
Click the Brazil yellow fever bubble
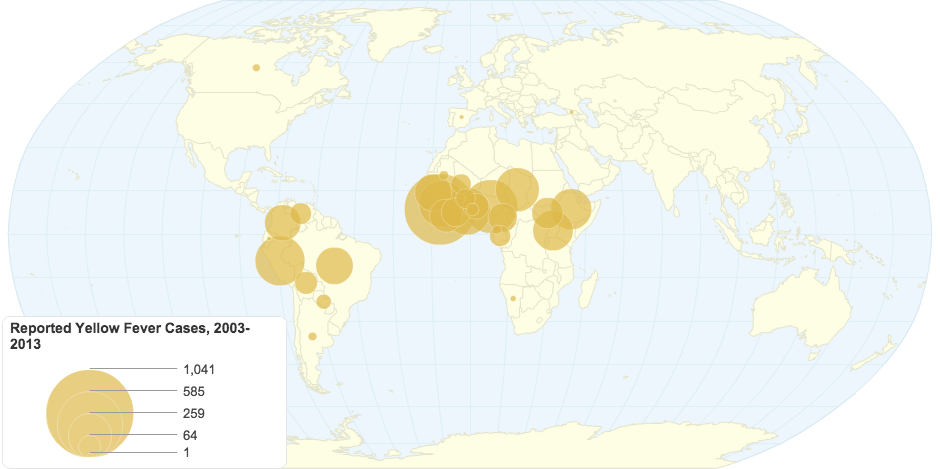tap(334, 265)
